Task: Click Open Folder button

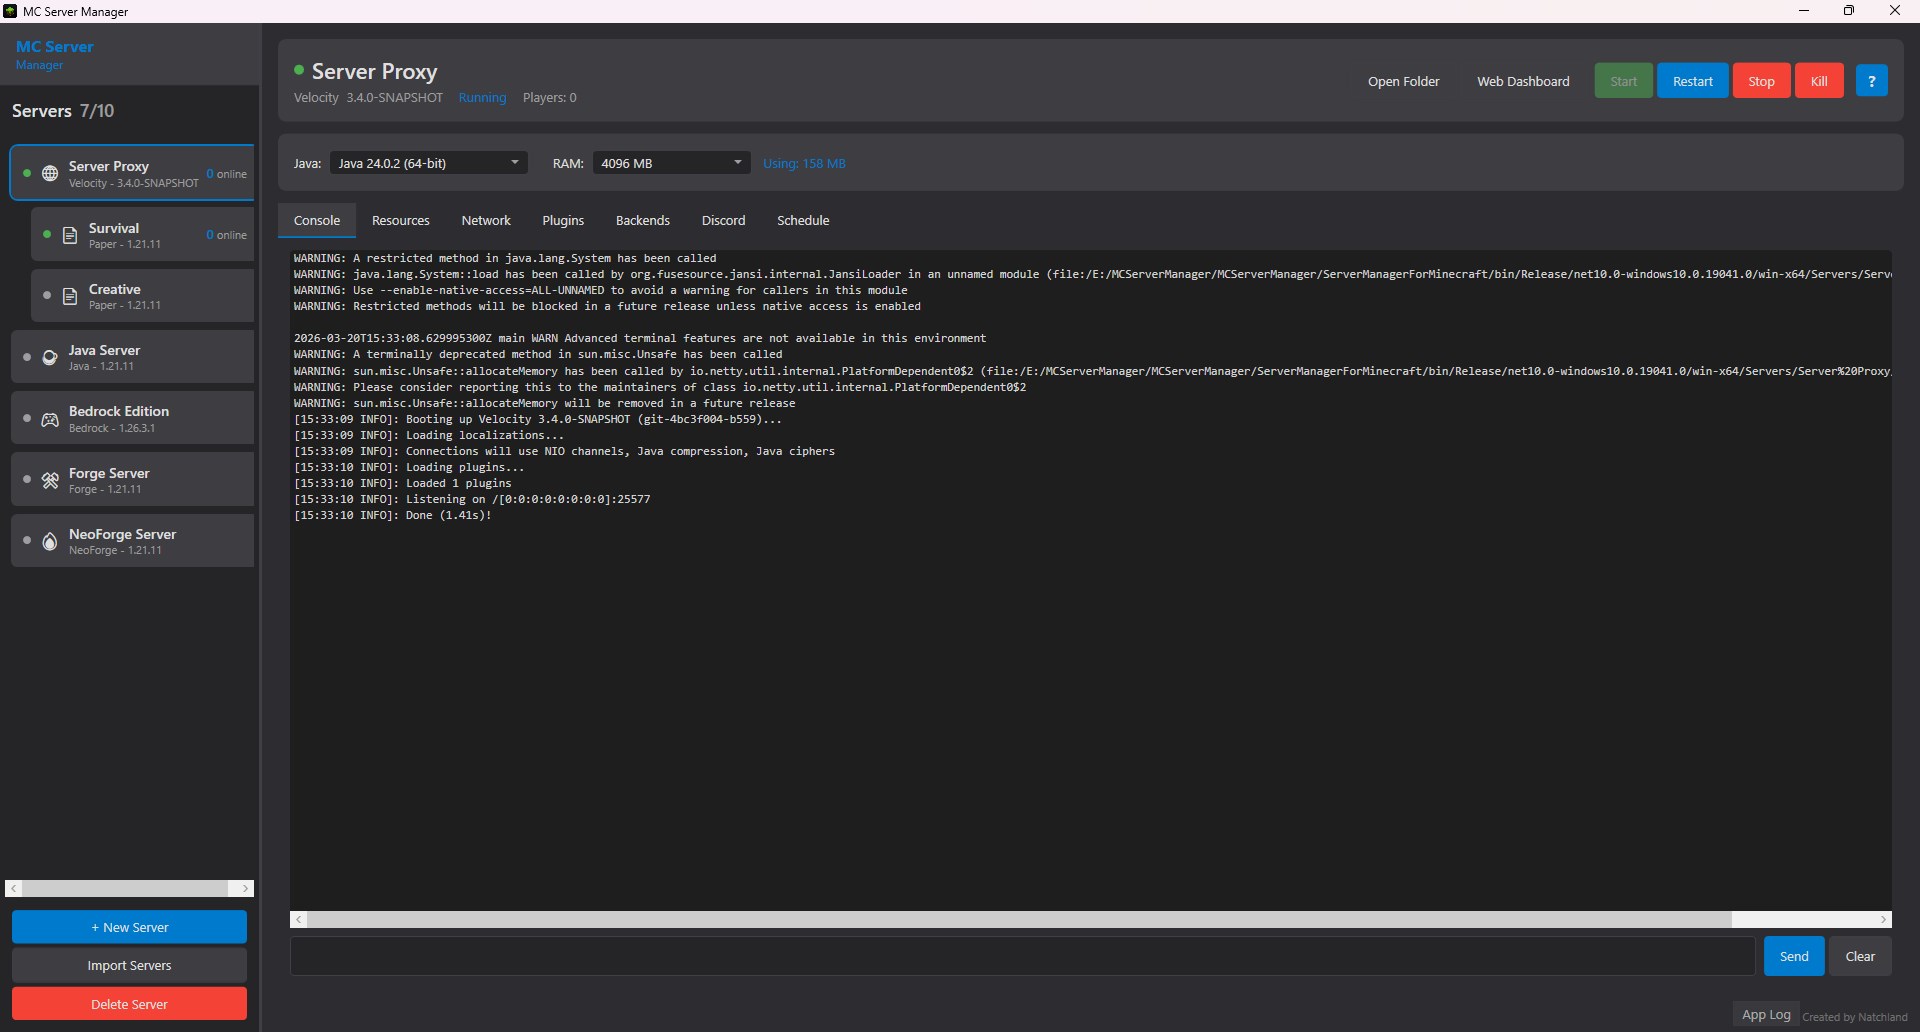Action: pyautogui.click(x=1403, y=81)
